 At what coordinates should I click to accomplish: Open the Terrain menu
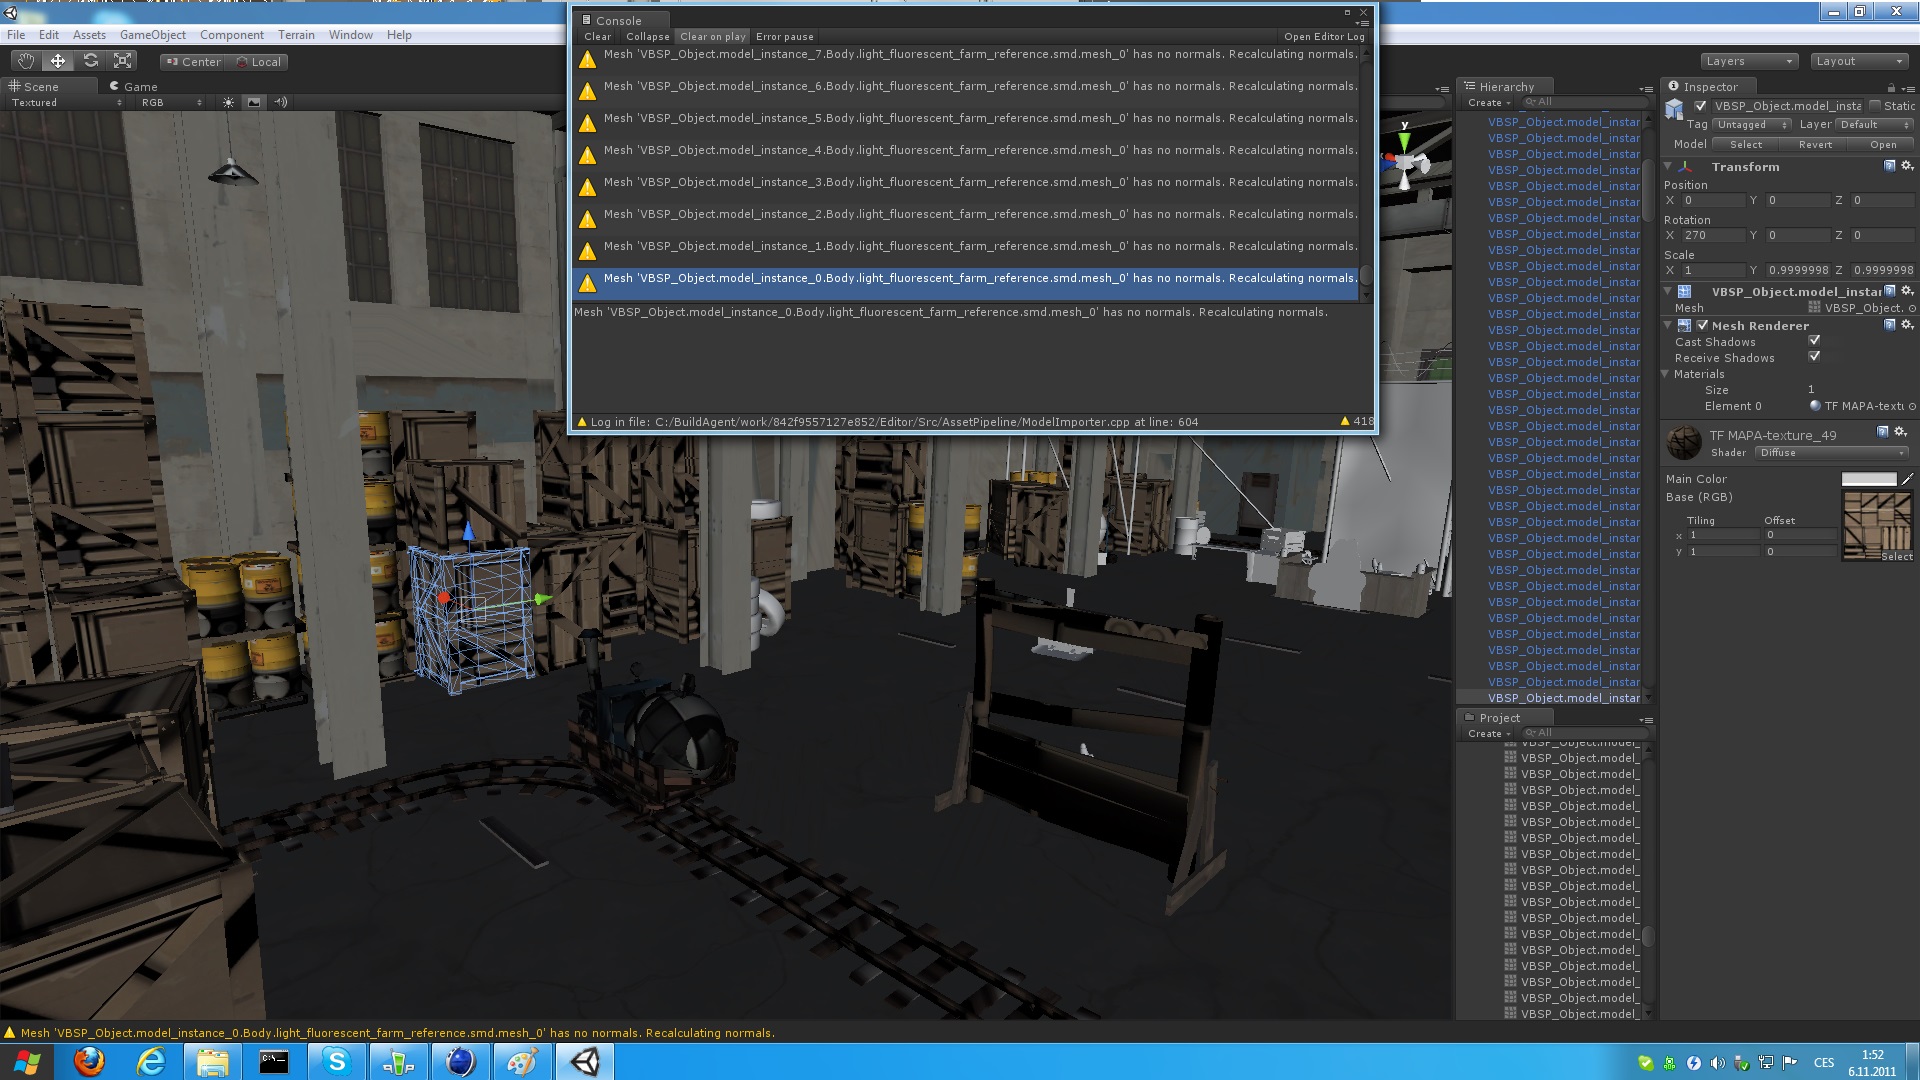pos(296,35)
